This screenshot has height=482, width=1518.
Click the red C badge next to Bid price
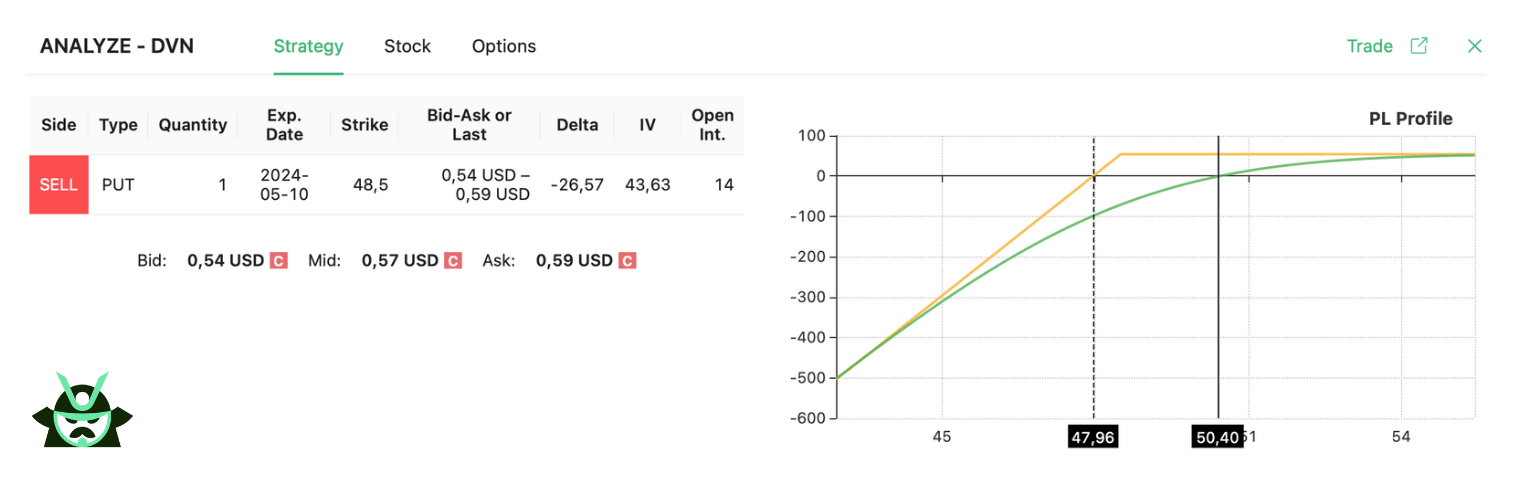pyautogui.click(x=279, y=261)
